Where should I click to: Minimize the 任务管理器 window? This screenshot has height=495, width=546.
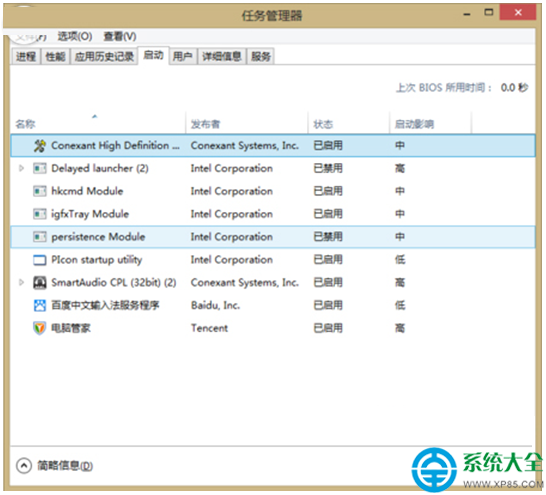pos(467,13)
